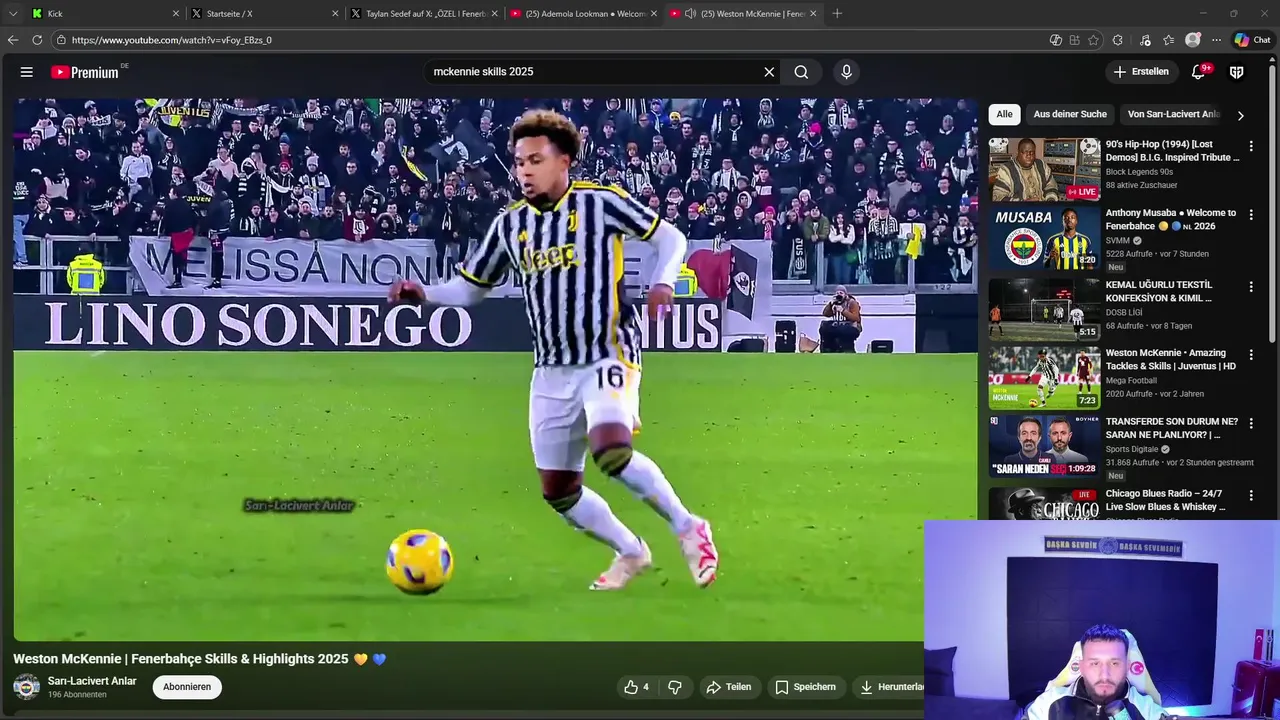The width and height of the screenshot is (1280, 720).
Task: Open browser profile avatar
Action: (1192, 40)
